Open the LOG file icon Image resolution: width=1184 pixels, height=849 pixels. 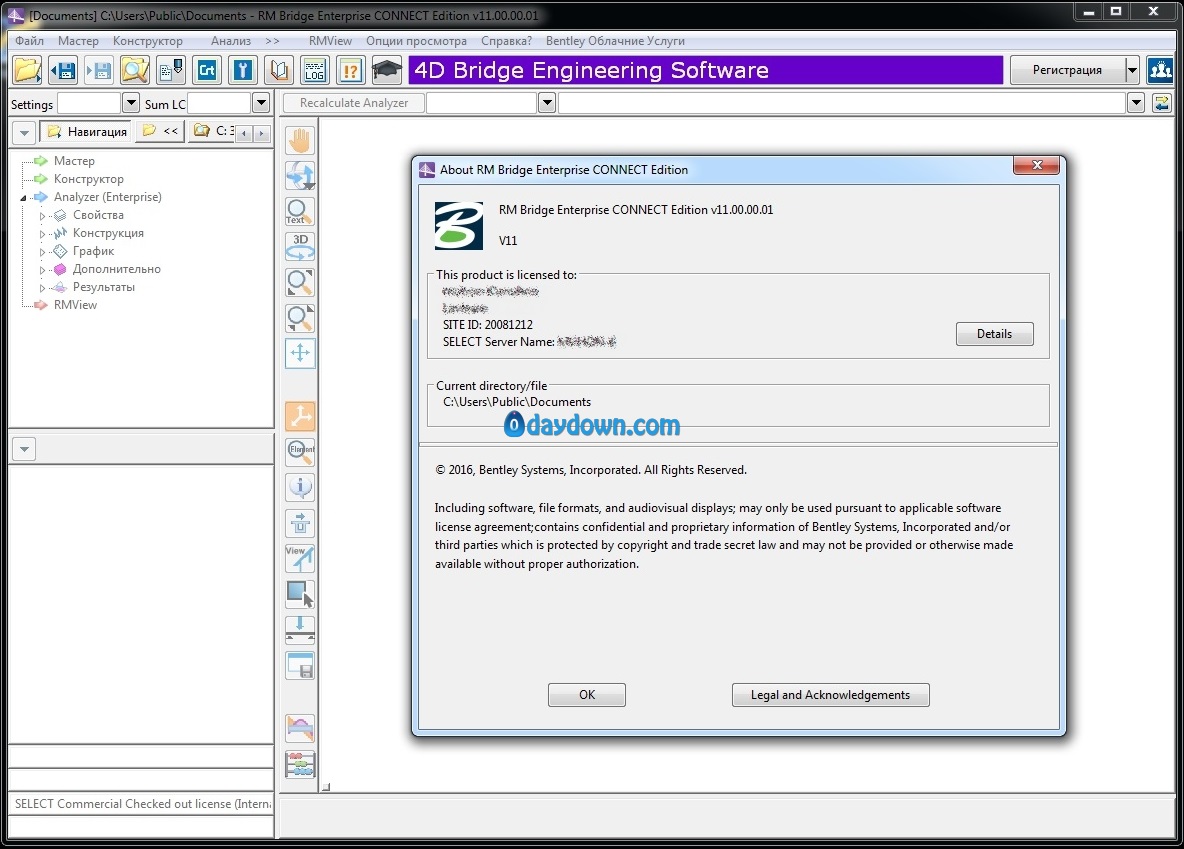pyautogui.click(x=315, y=70)
